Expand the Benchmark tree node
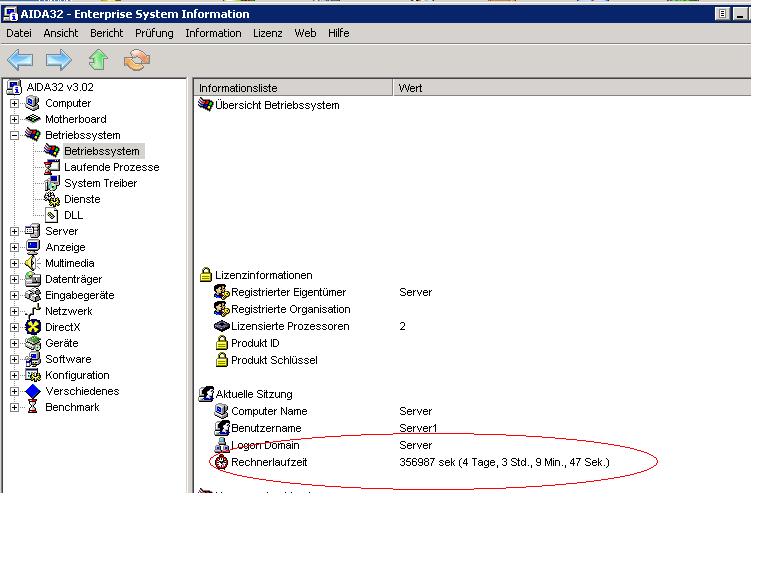768x576 pixels. point(14,407)
